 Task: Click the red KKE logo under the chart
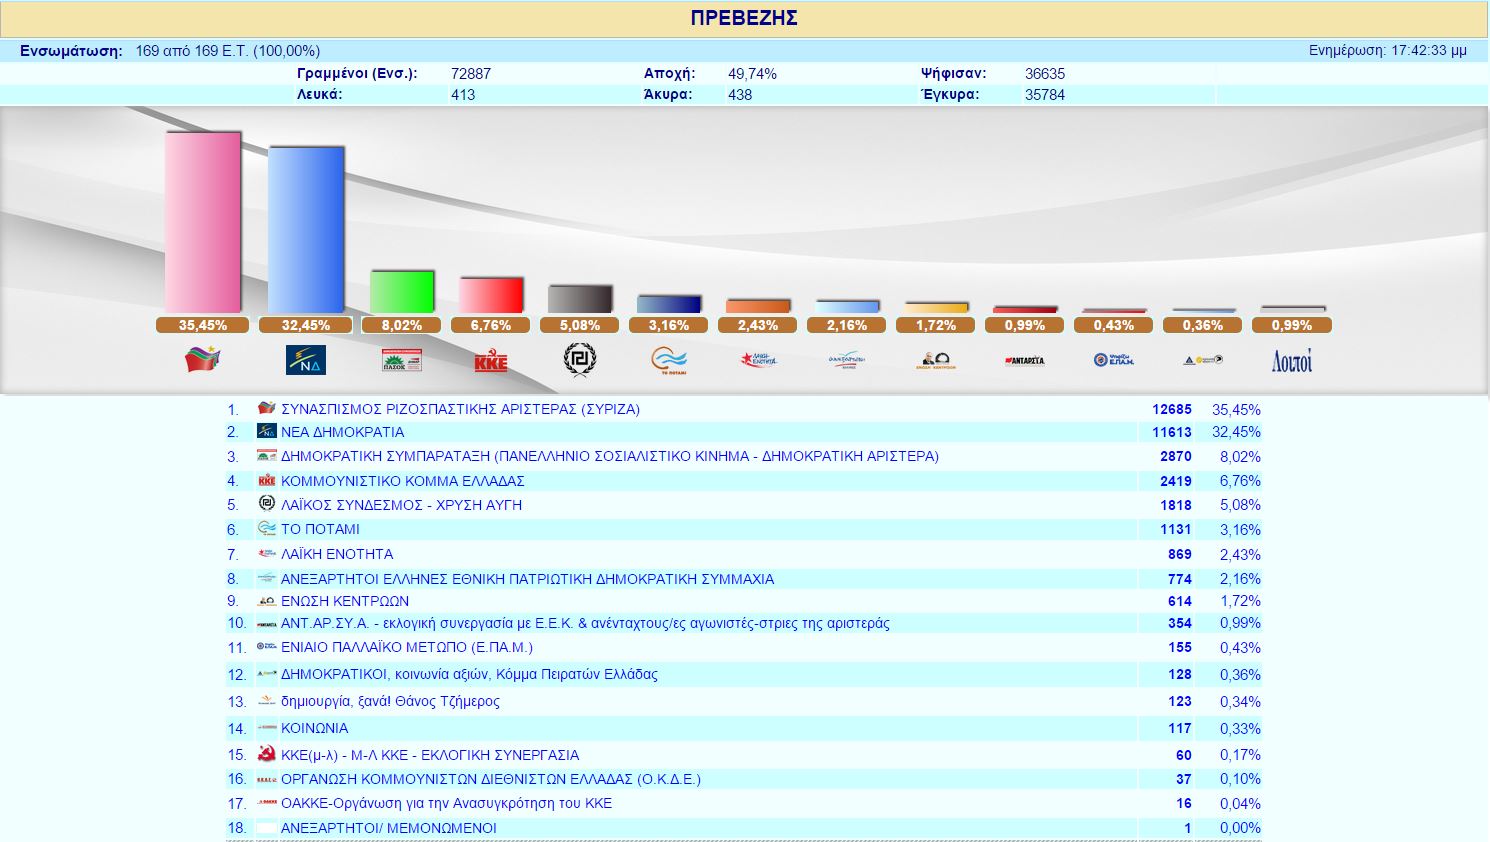[x=491, y=361]
